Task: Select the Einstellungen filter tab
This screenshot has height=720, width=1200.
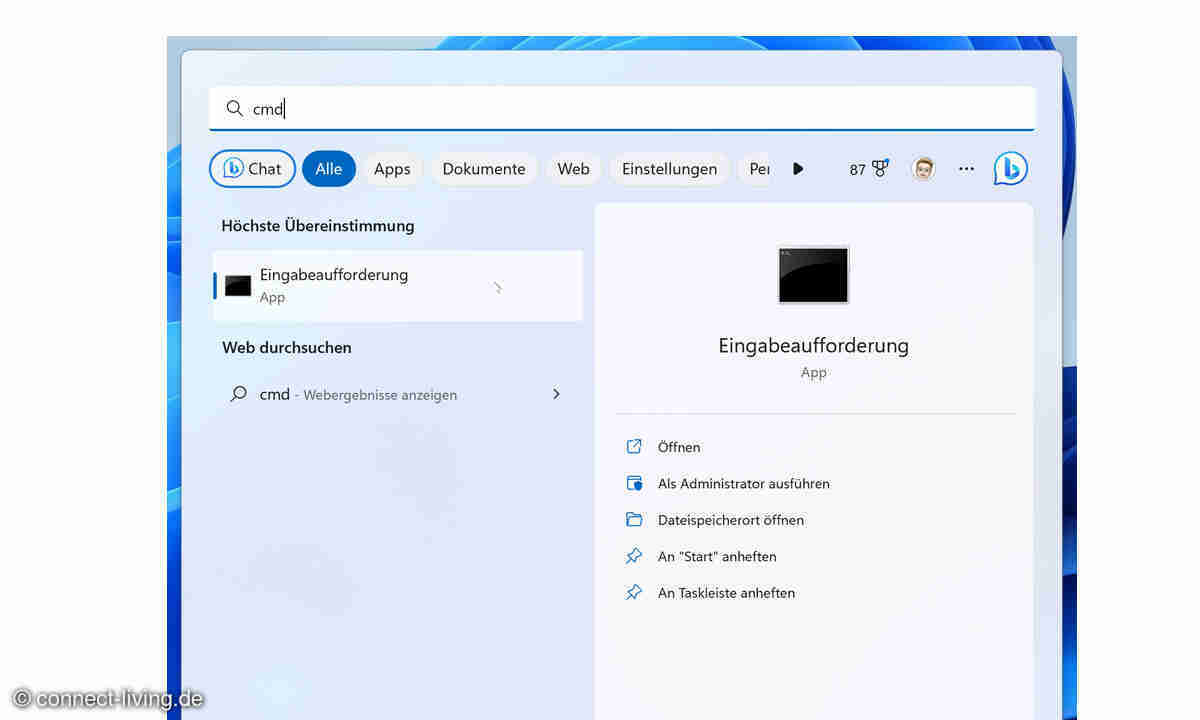Action: pyautogui.click(x=669, y=169)
